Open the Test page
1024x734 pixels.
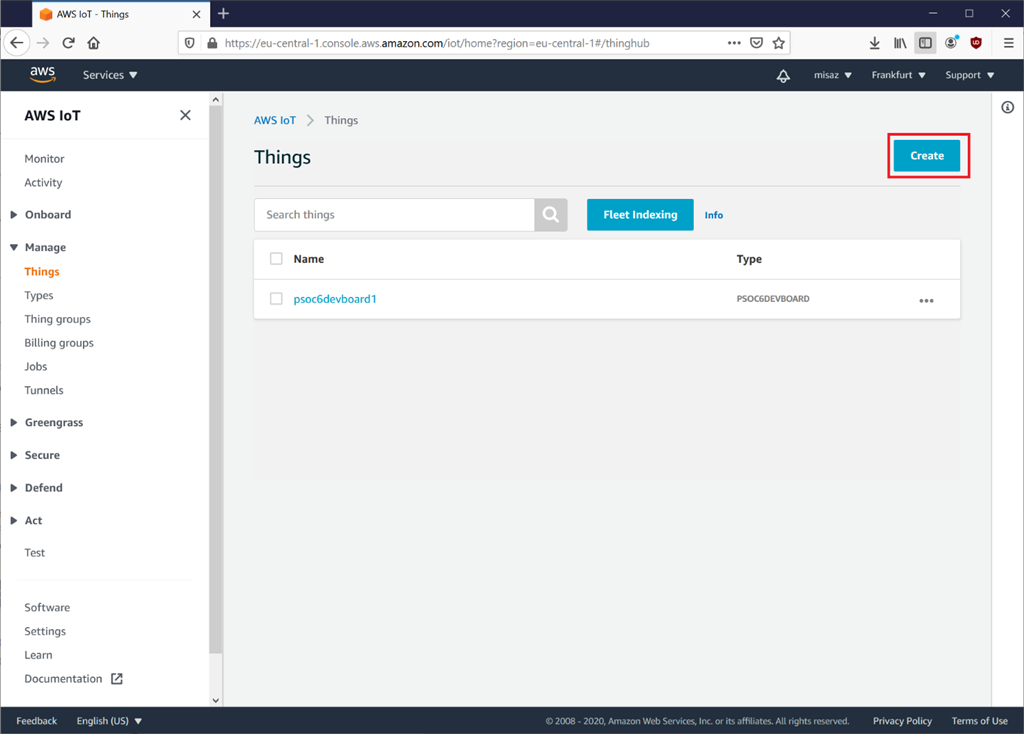pyautogui.click(x=35, y=552)
